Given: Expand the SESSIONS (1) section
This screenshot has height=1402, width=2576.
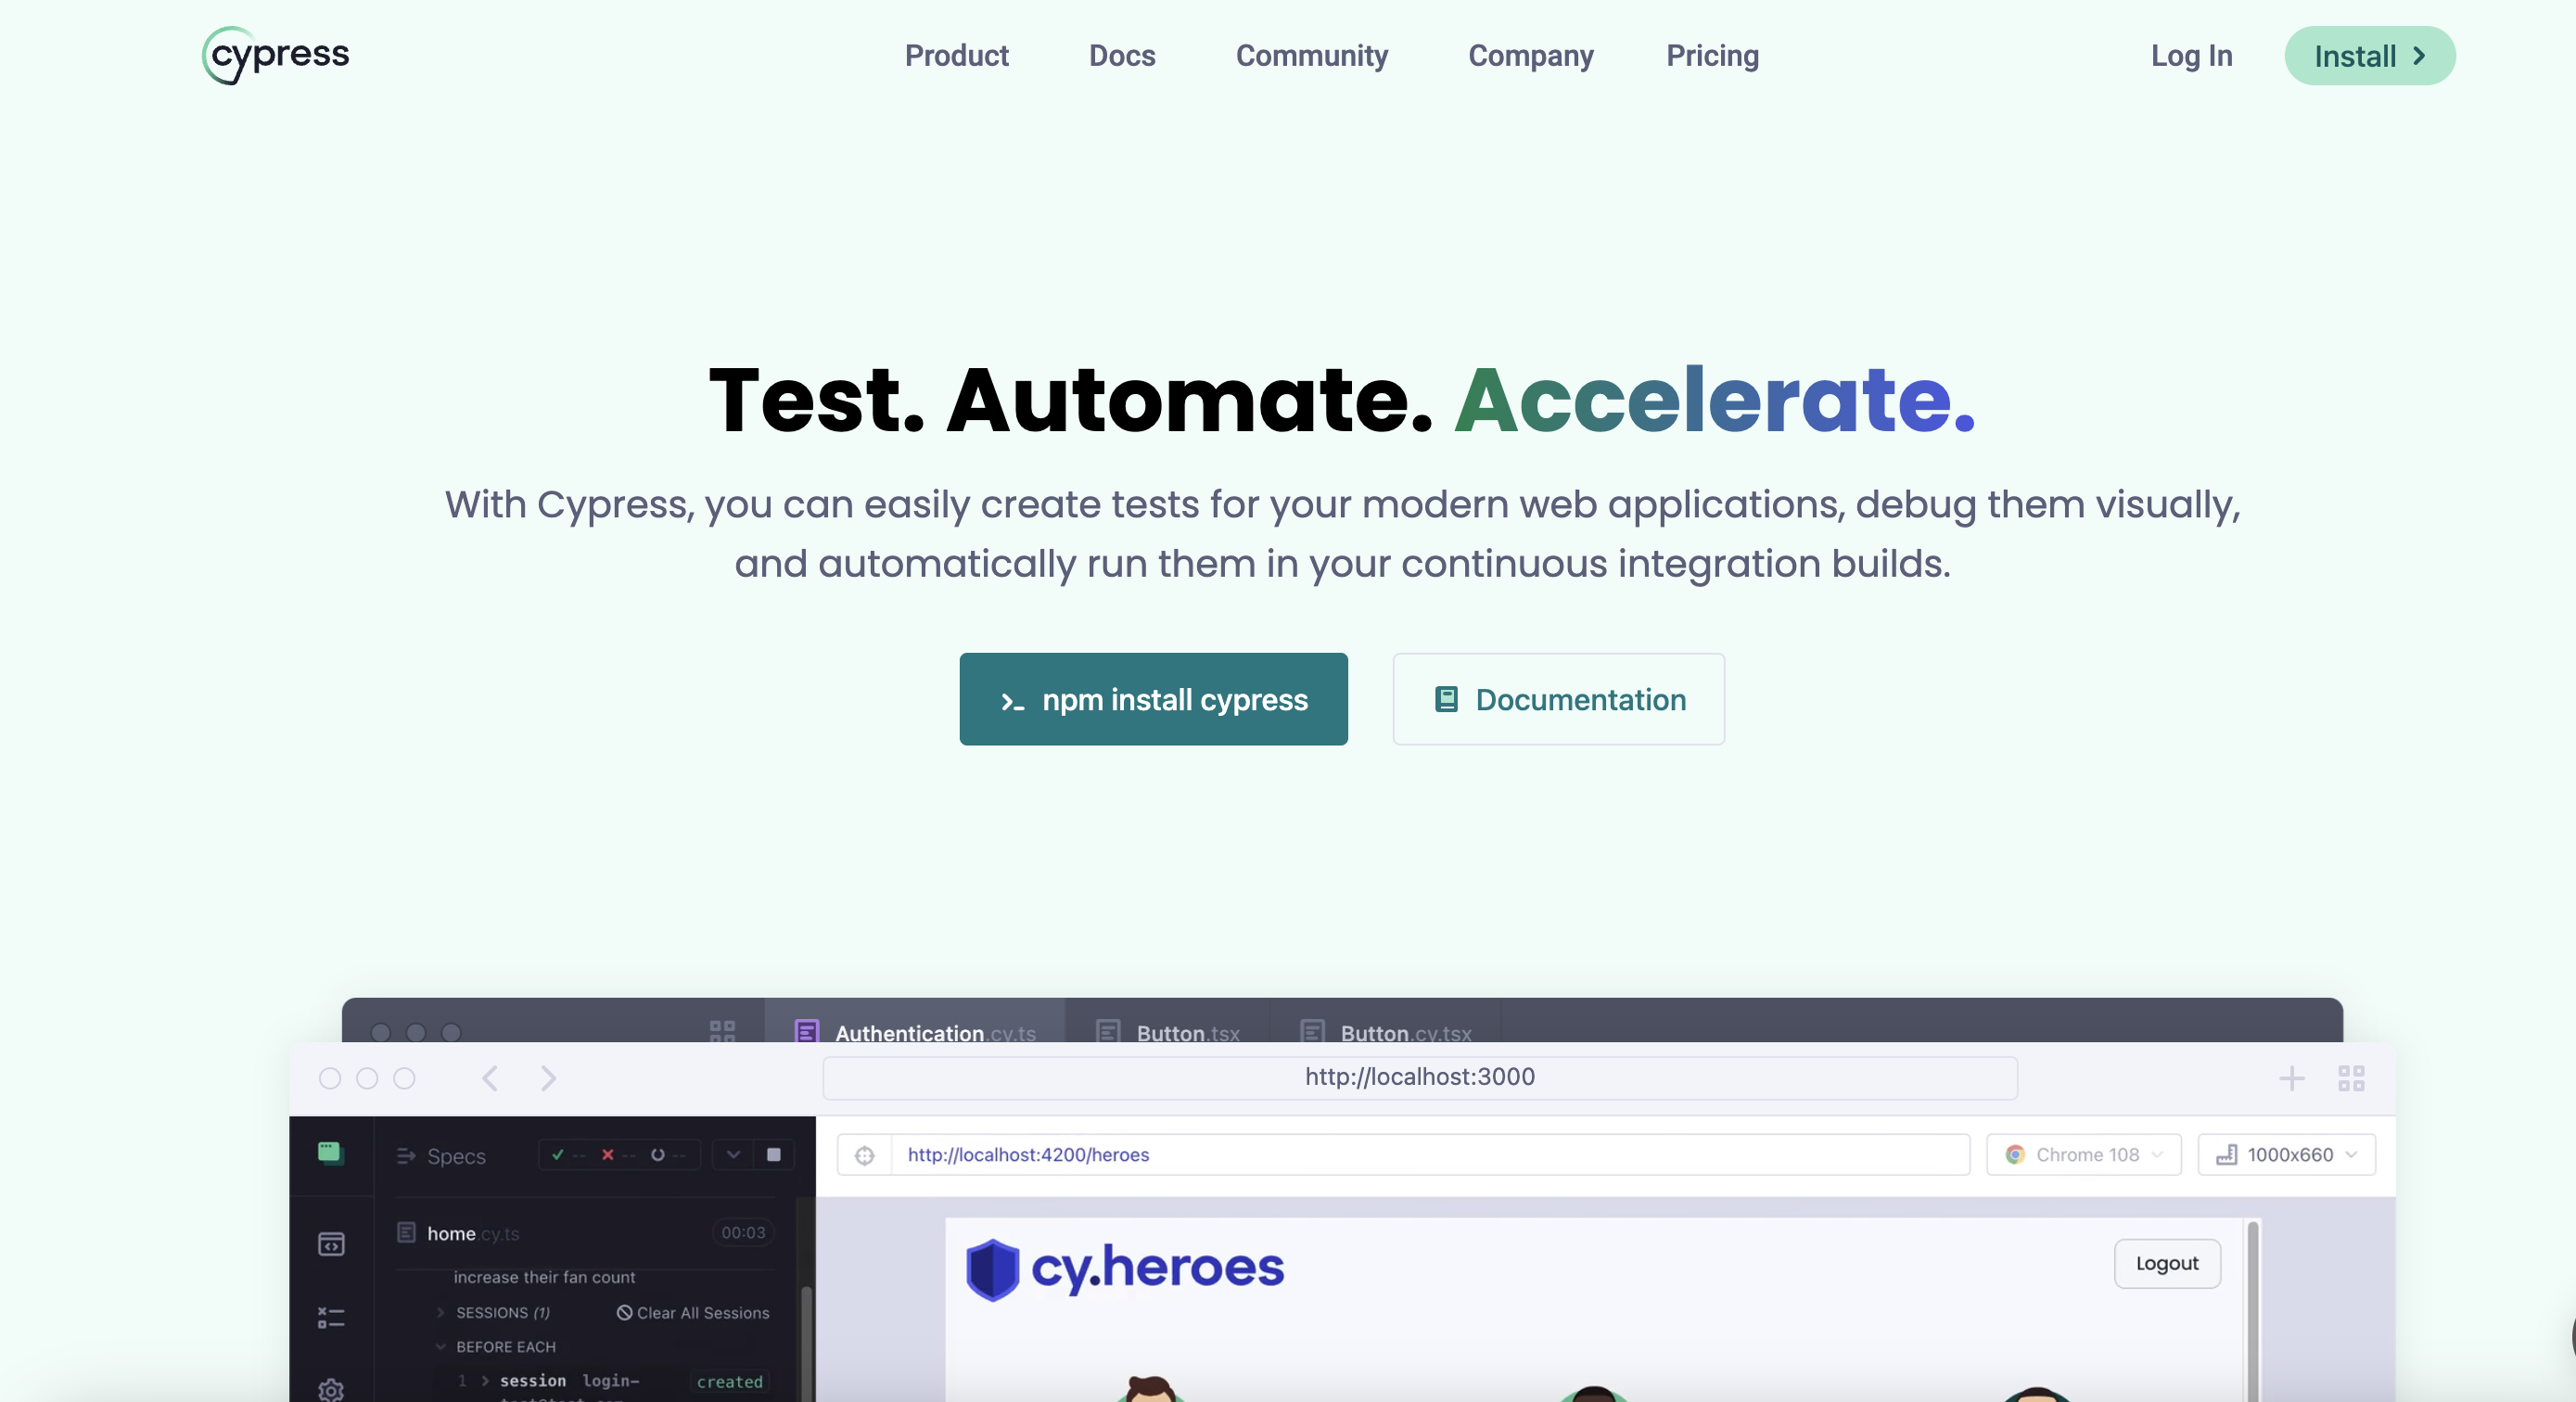Looking at the screenshot, I should (494, 1313).
